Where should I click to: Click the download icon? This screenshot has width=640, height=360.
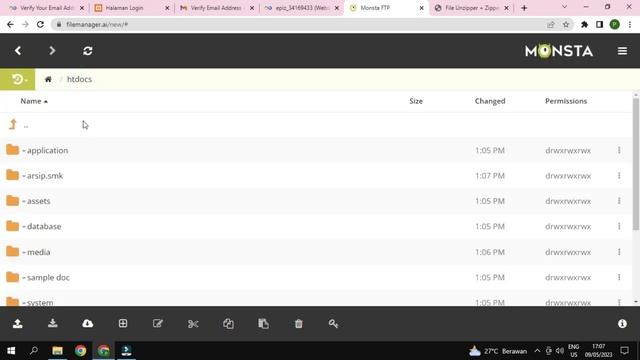click(53, 324)
